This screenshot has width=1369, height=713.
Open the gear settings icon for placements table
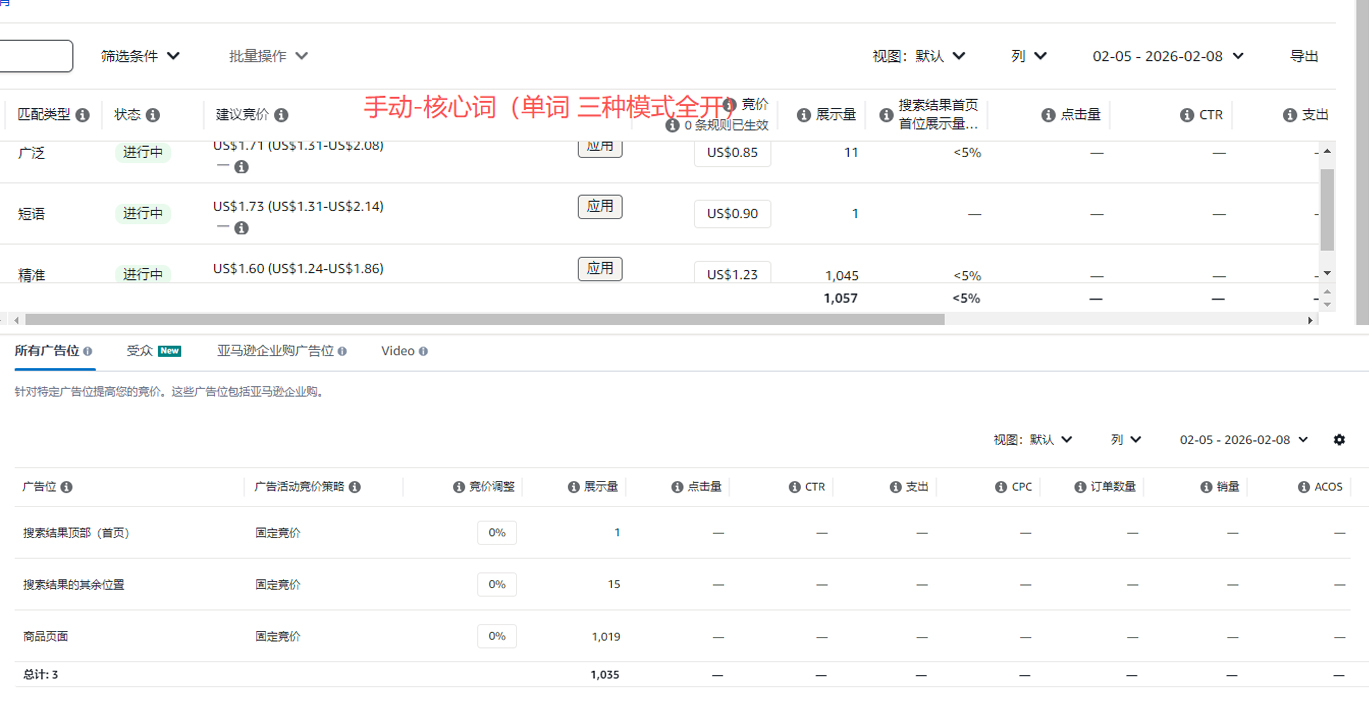click(1339, 440)
